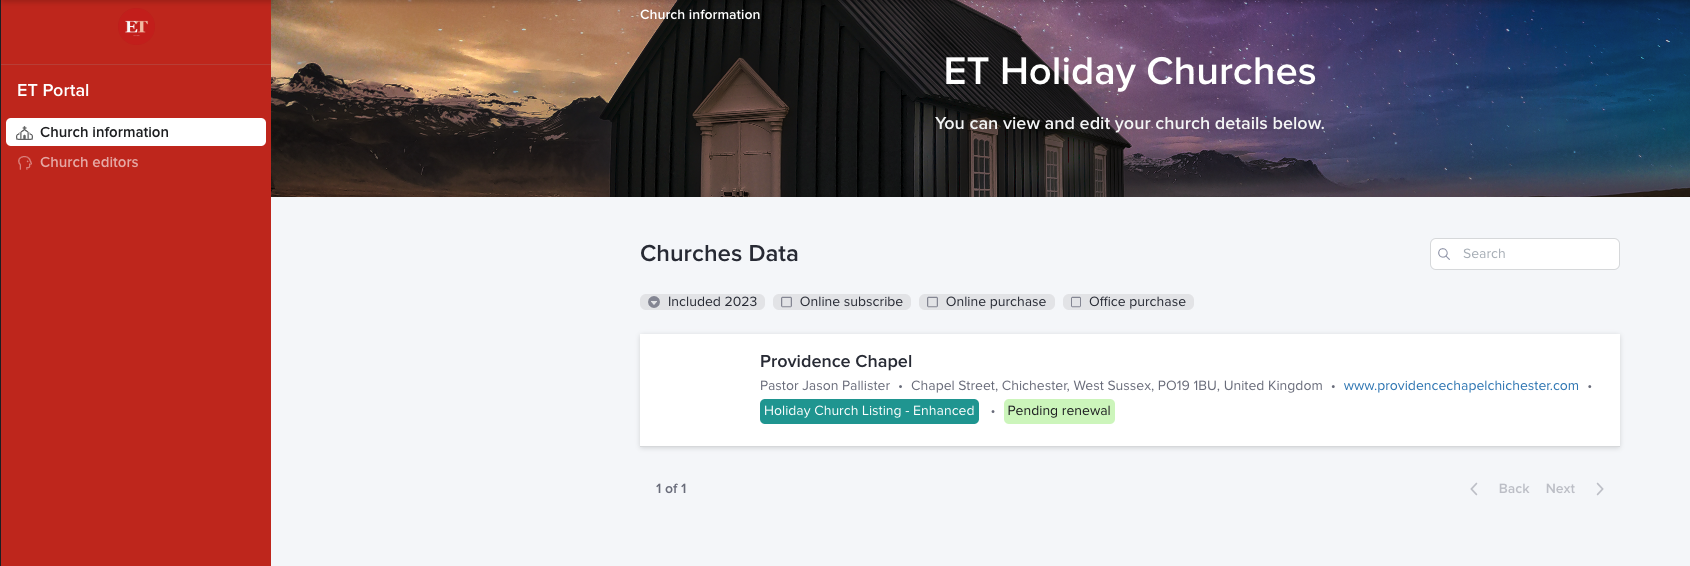Click the Pending renewal status badge
The height and width of the screenshot is (566, 1690).
coord(1058,411)
